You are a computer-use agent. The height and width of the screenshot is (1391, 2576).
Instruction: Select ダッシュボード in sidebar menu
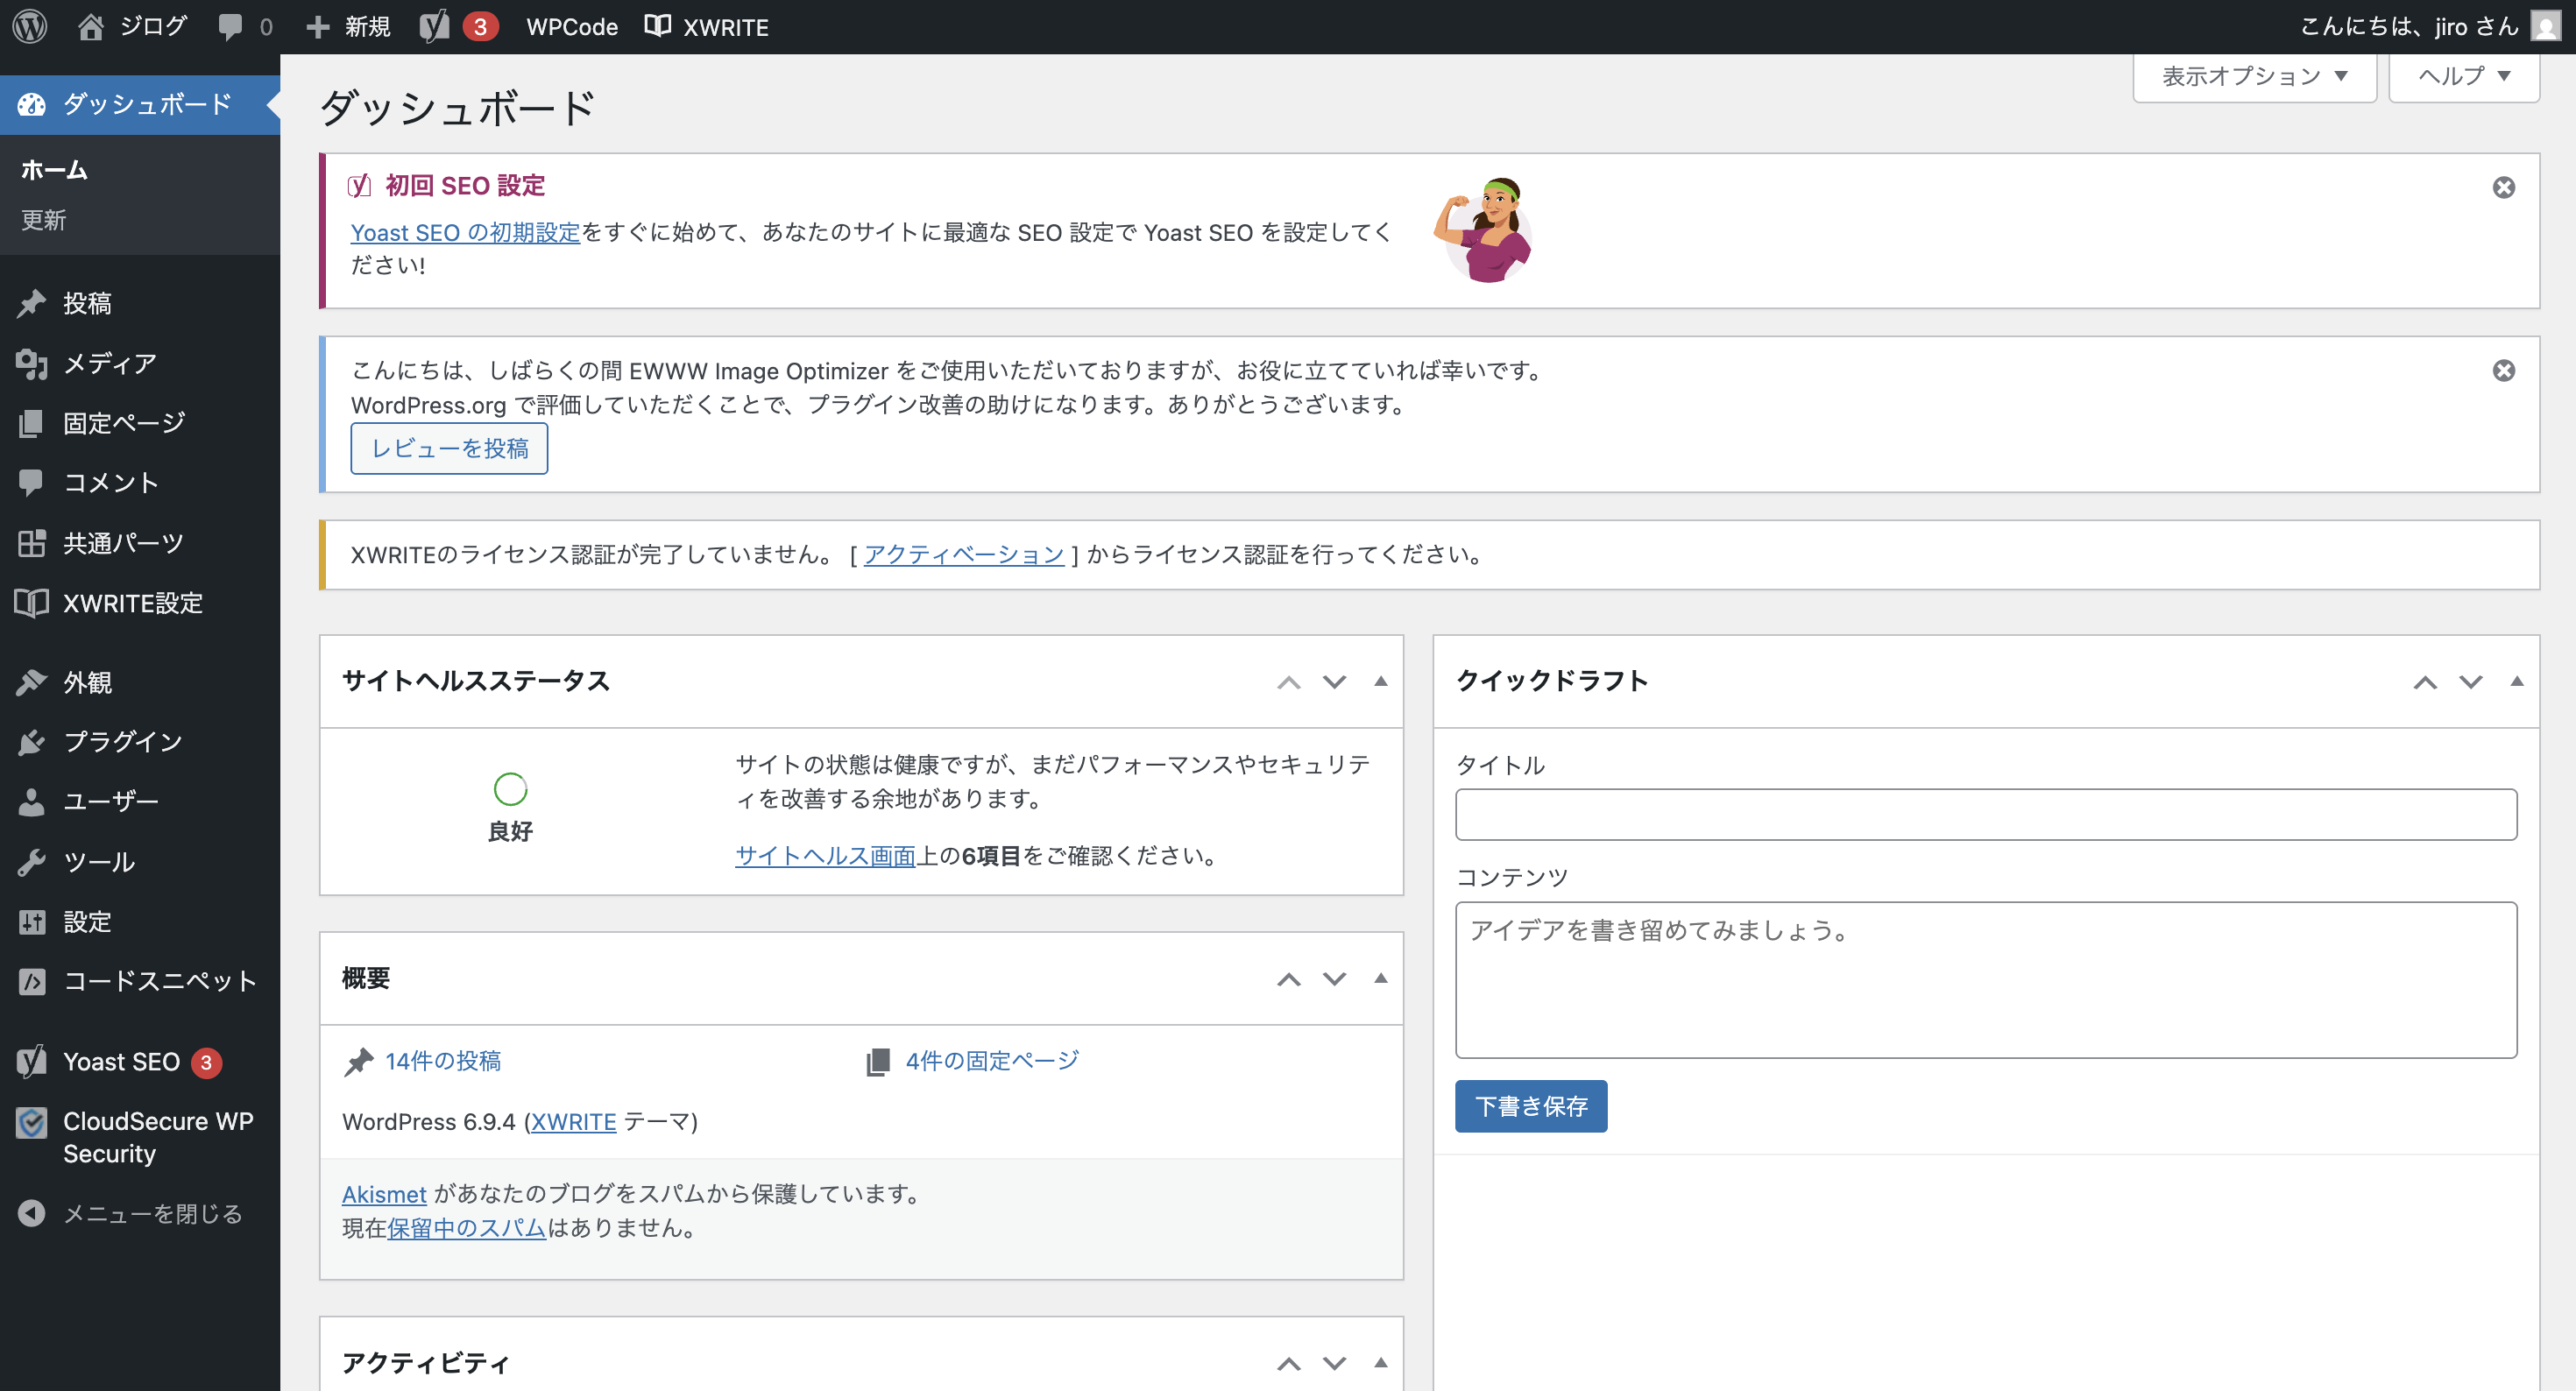(140, 104)
